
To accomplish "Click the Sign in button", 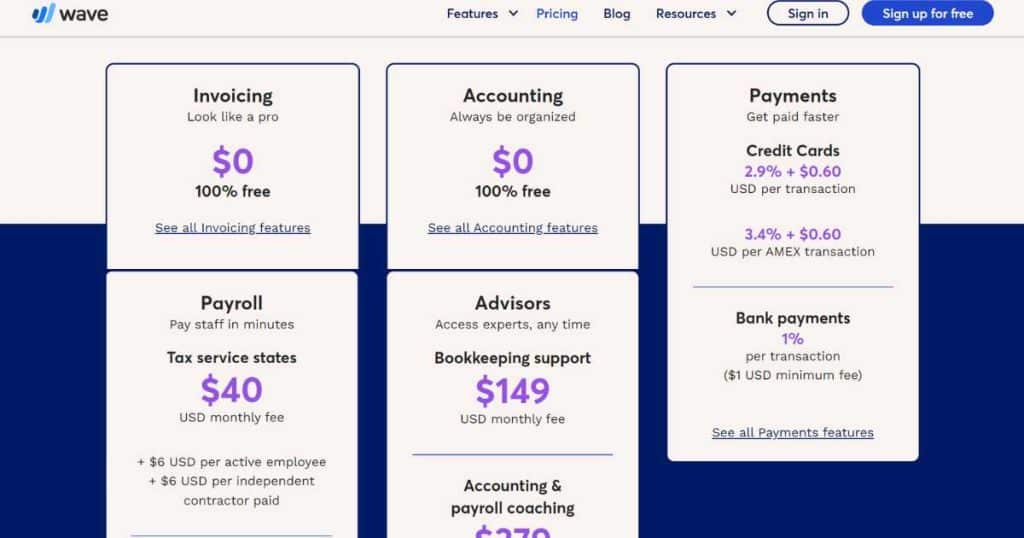I will click(808, 13).
